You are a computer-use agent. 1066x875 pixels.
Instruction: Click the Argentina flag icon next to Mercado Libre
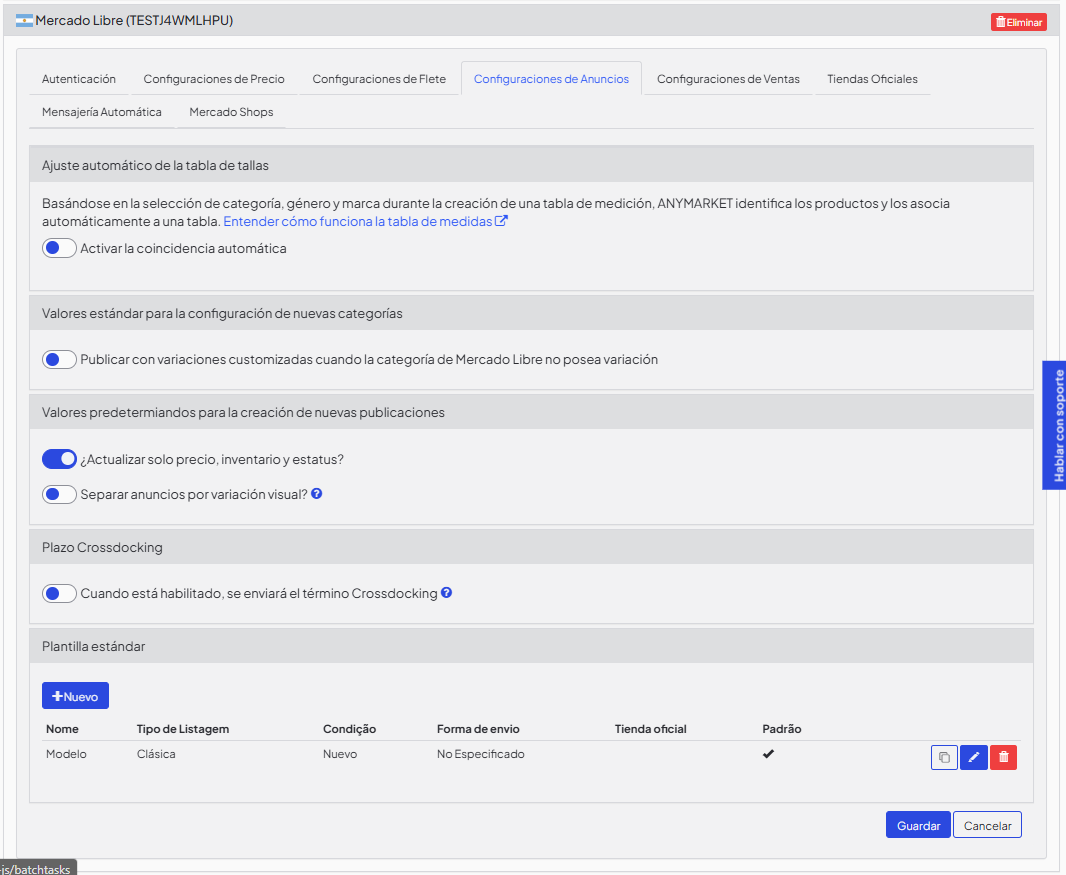pos(24,21)
